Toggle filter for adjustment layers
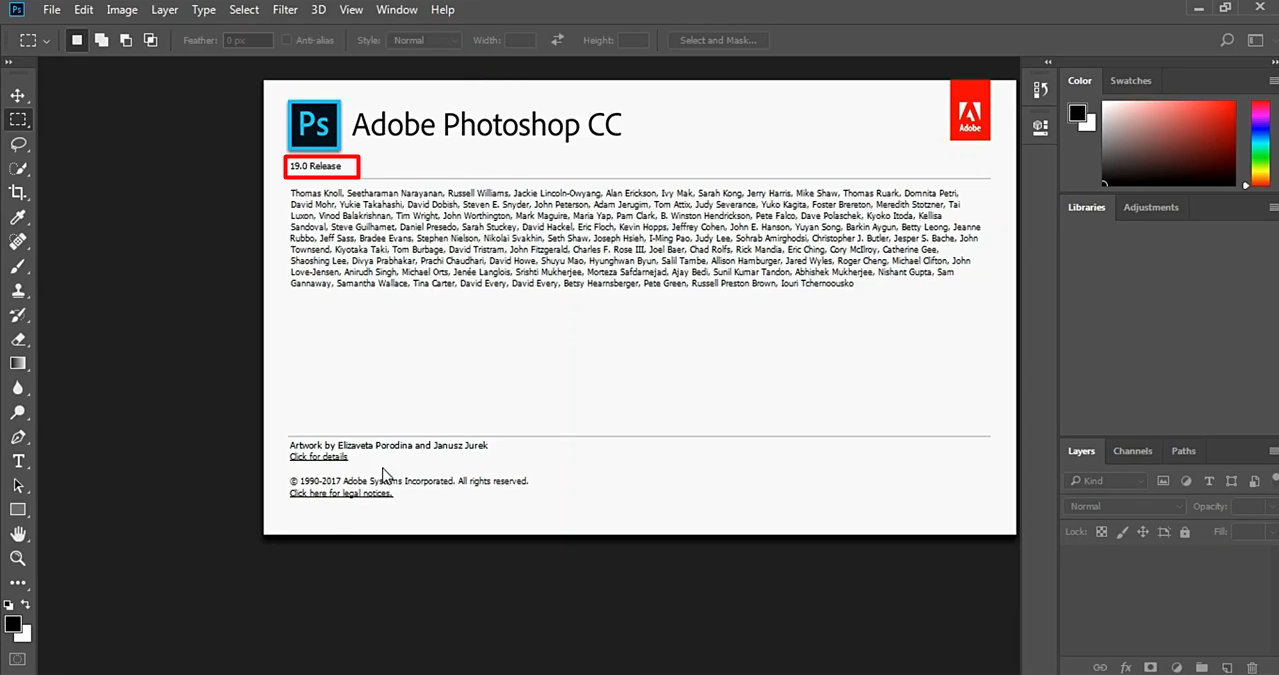 click(x=1186, y=481)
